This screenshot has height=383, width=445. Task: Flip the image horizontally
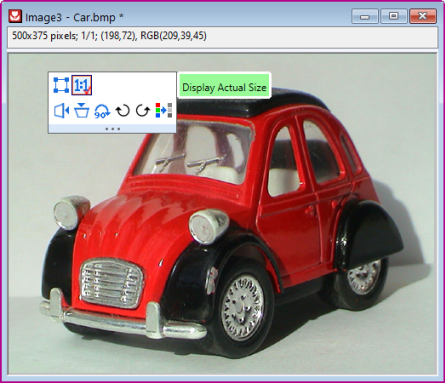tap(61, 111)
